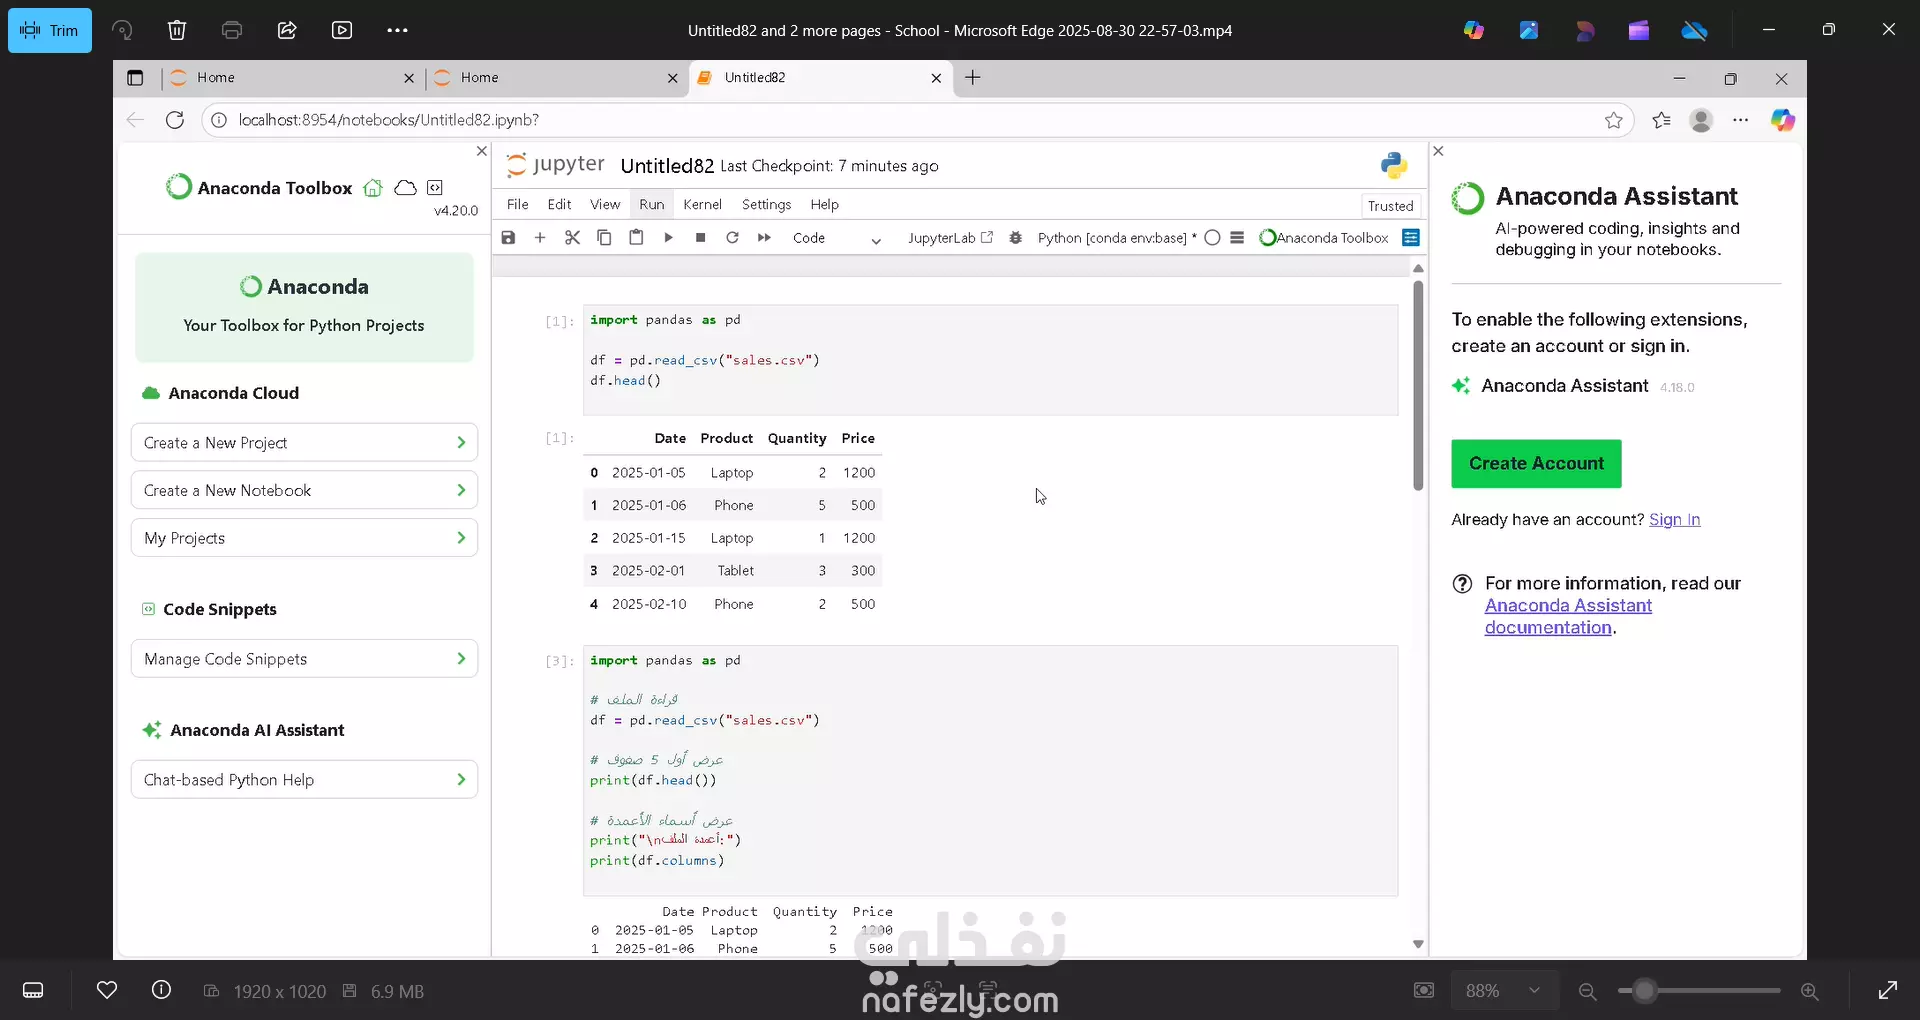Click the rotate icon next to Trim

coord(122,30)
